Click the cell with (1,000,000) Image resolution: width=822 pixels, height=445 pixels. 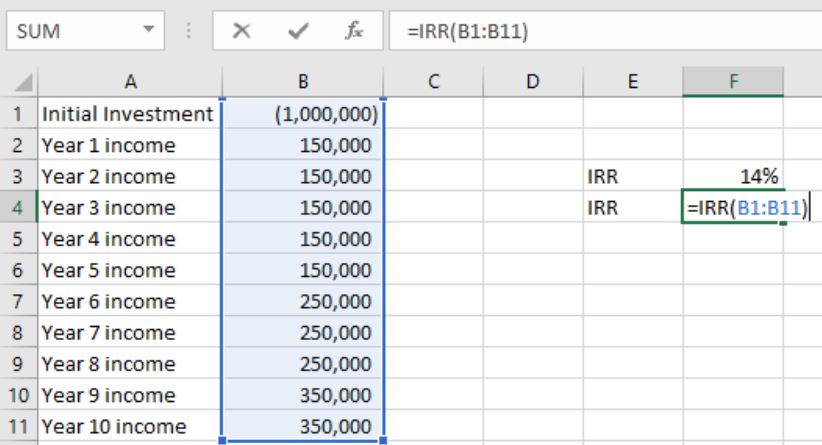click(303, 114)
